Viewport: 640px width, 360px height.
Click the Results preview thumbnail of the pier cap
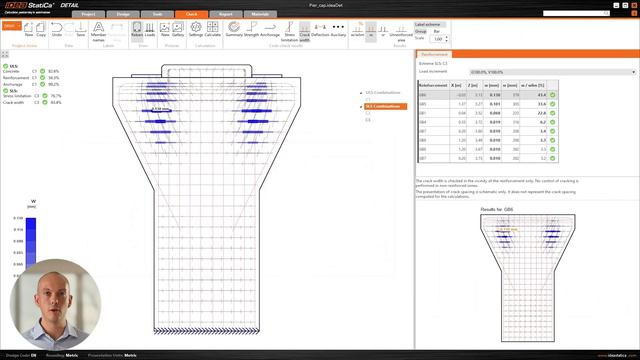(528, 278)
